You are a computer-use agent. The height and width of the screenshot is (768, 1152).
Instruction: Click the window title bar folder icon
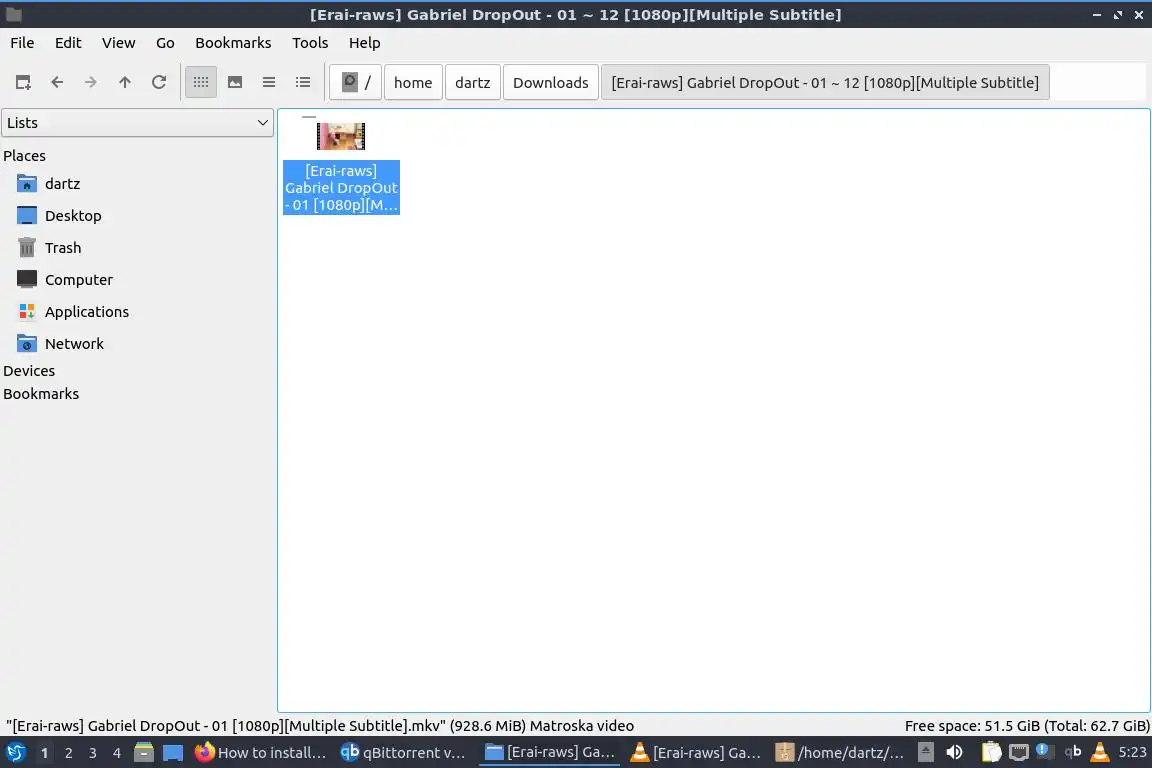(13, 14)
